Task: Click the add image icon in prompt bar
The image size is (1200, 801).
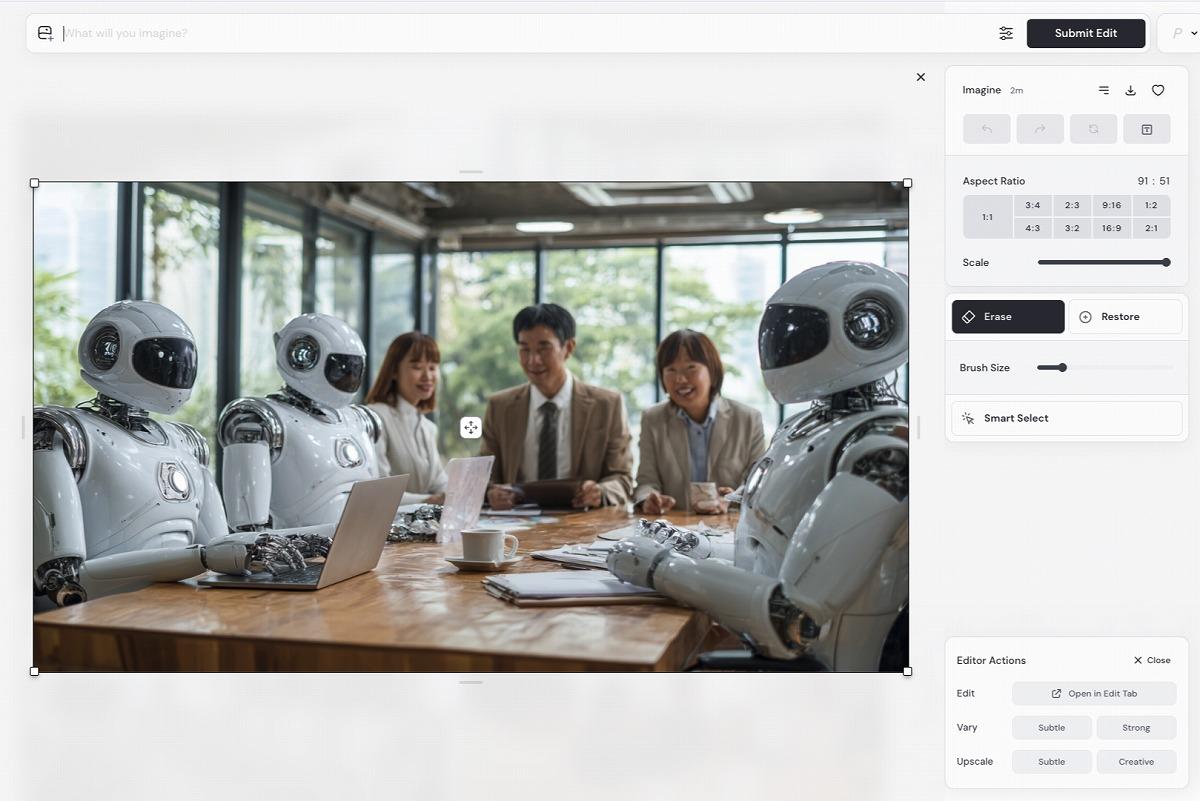Action: [x=45, y=33]
